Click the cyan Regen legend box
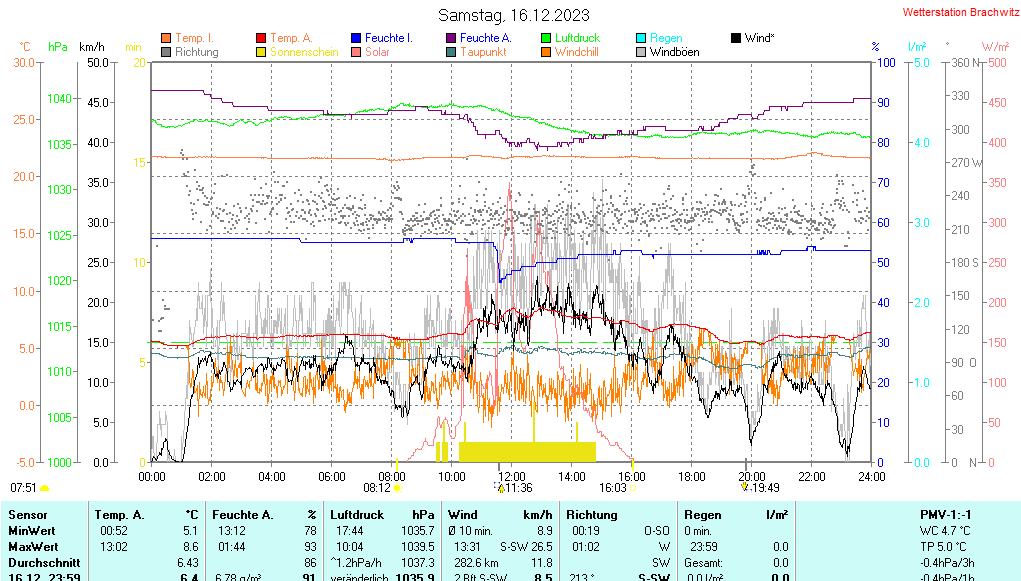This screenshot has width=1021, height=581. coord(641,38)
